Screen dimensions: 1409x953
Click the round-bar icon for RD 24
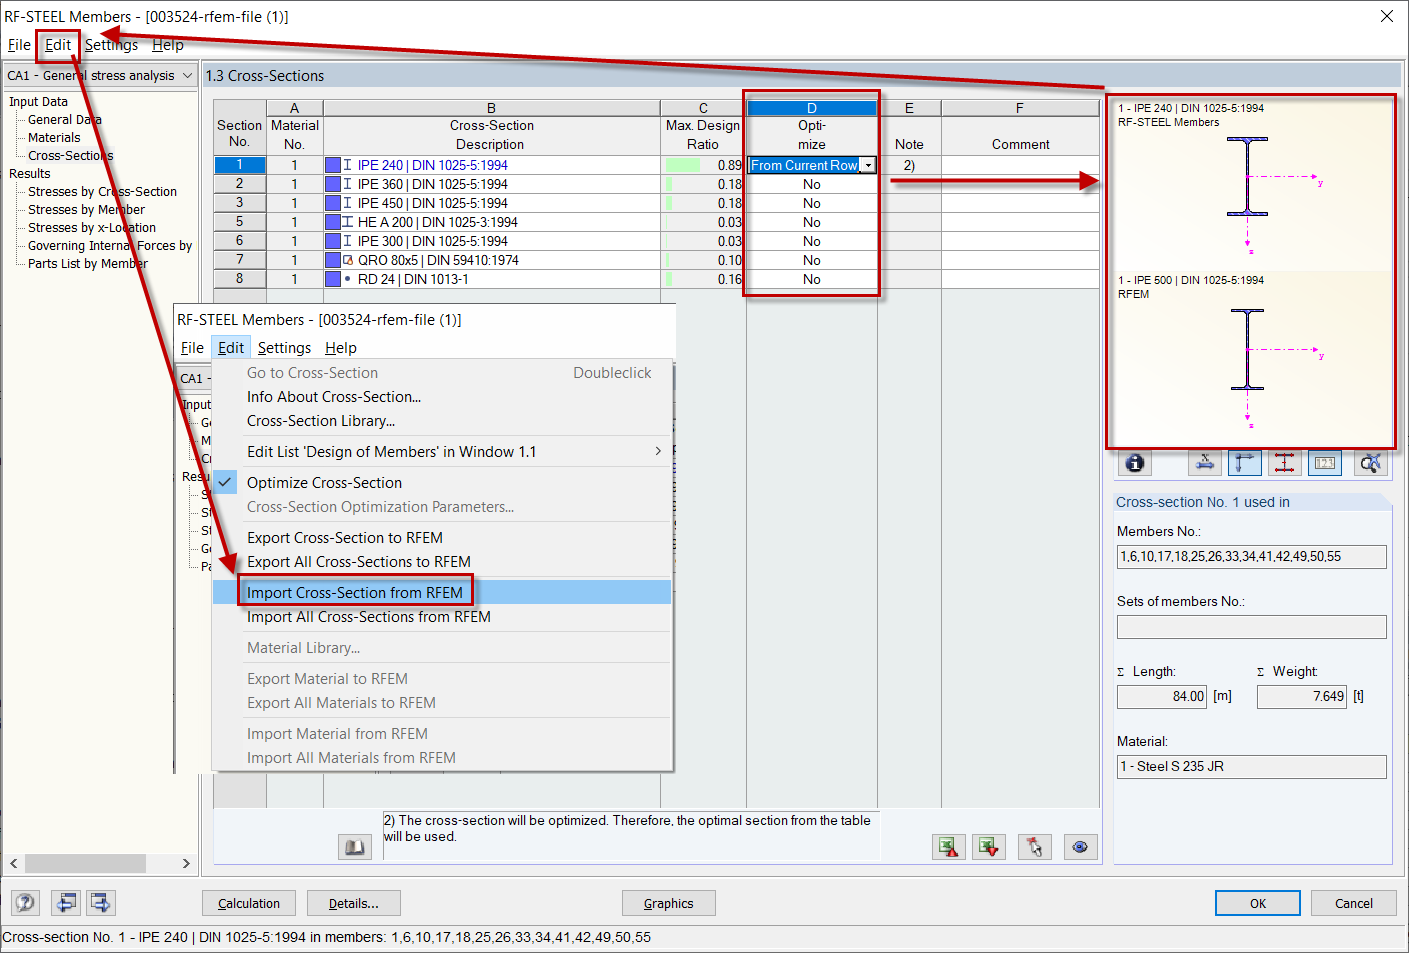pos(348,279)
